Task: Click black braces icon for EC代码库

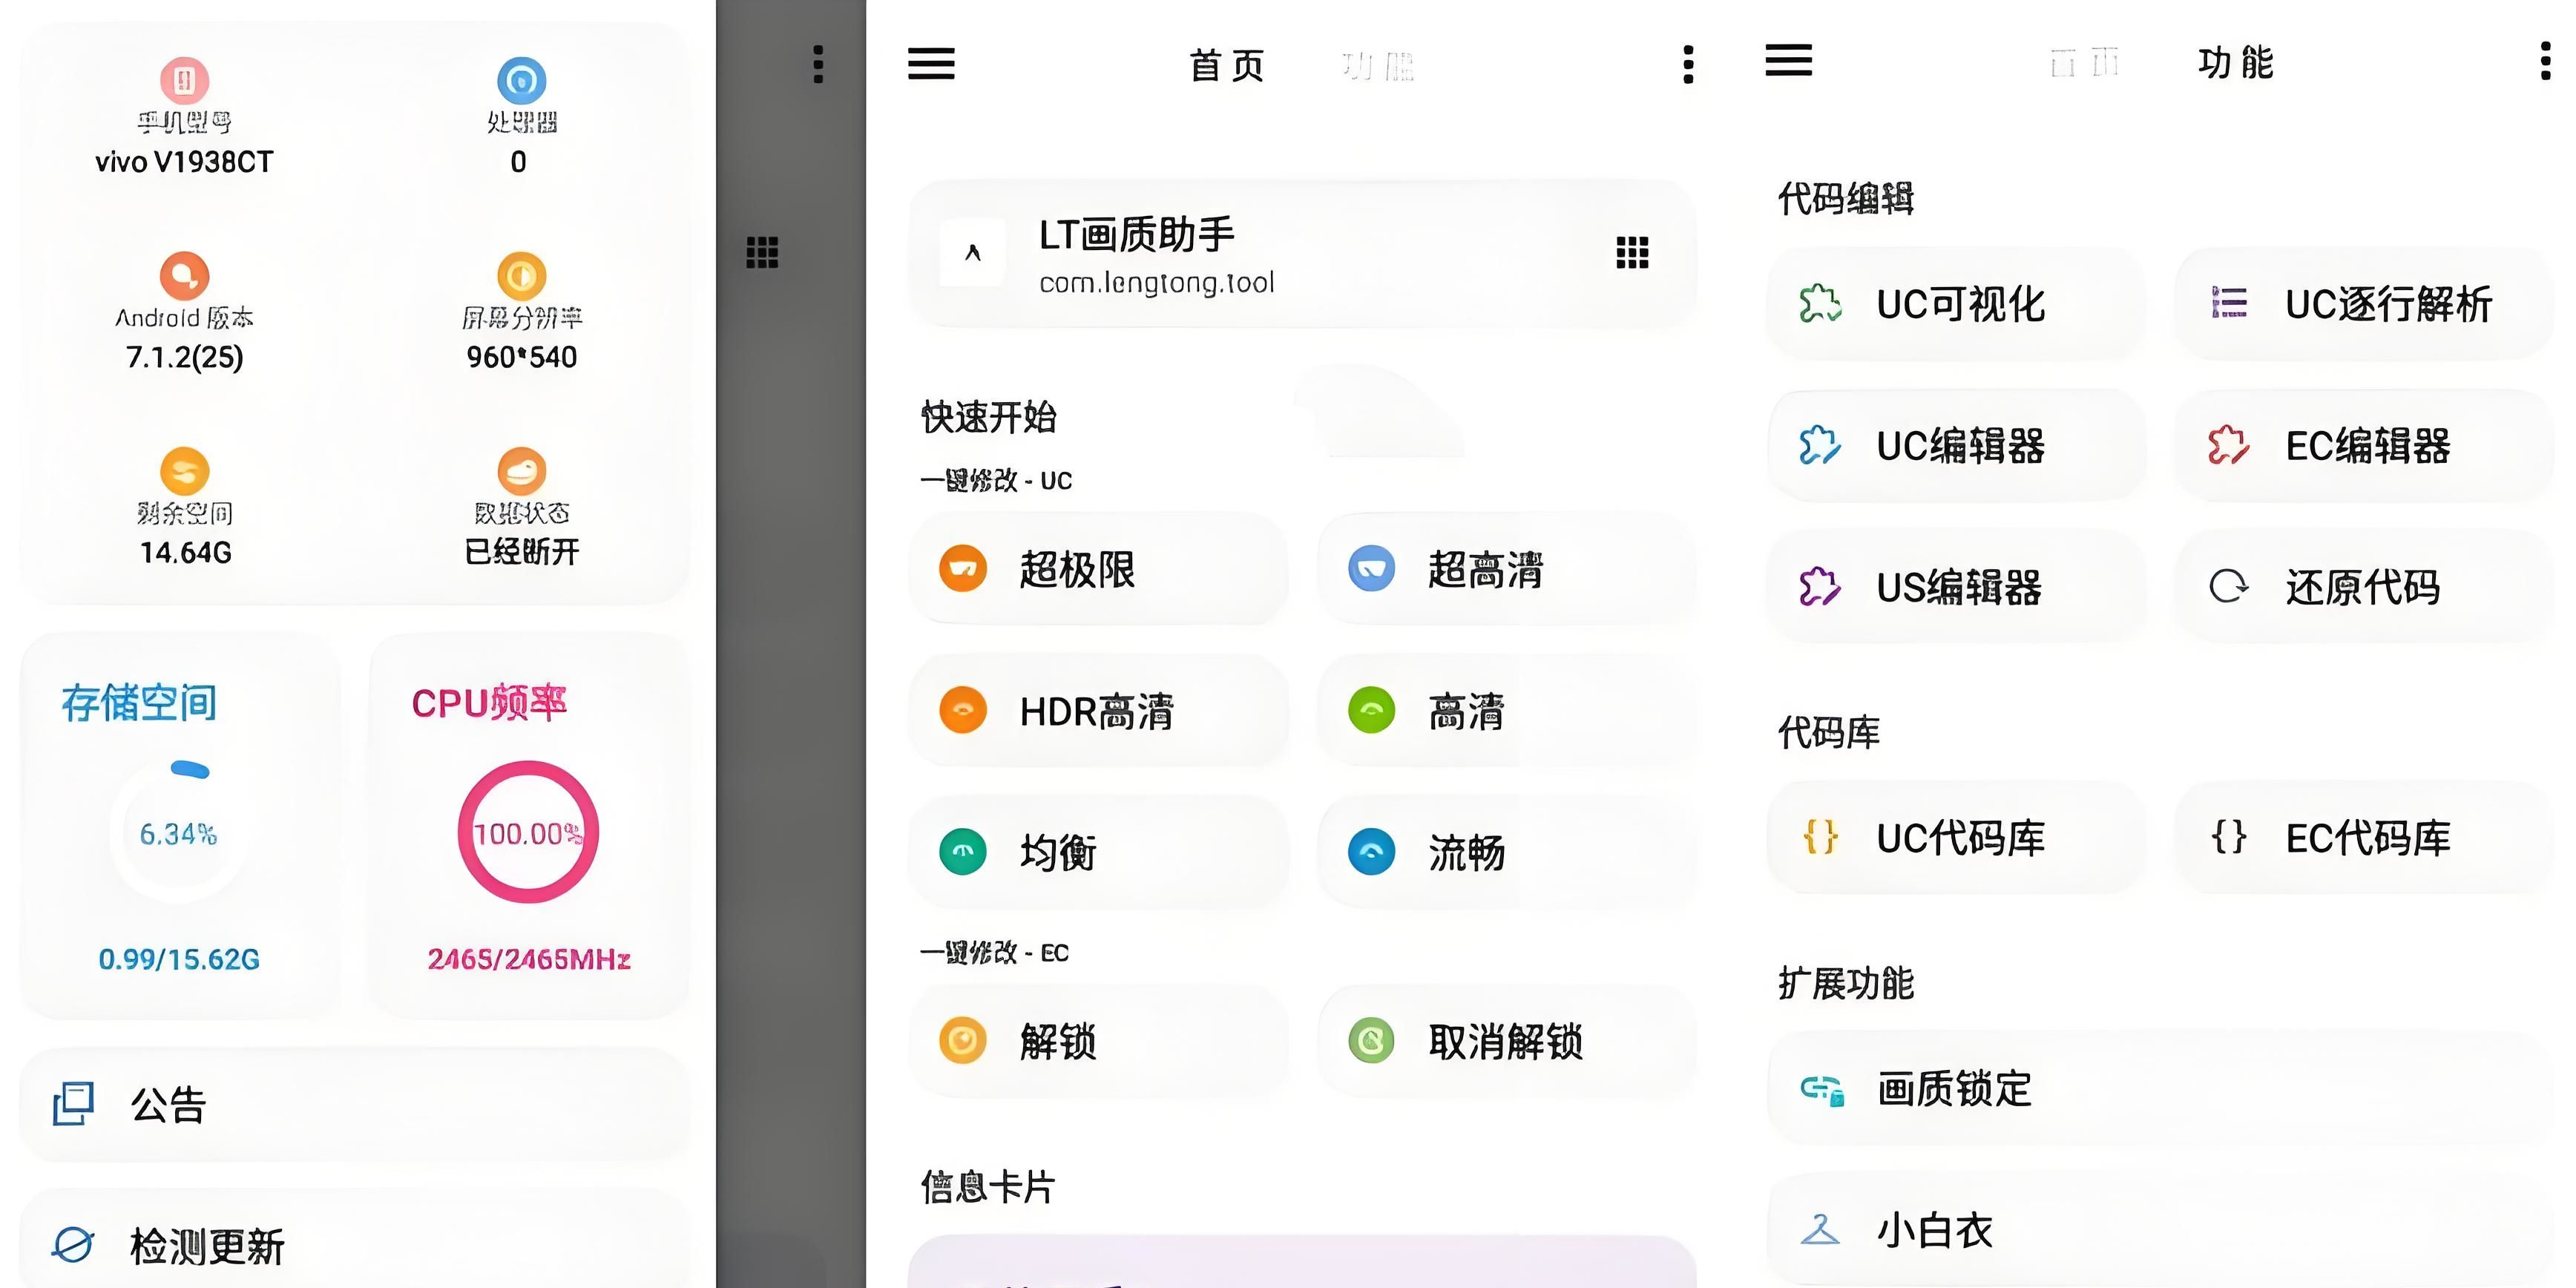Action: pos(2229,836)
